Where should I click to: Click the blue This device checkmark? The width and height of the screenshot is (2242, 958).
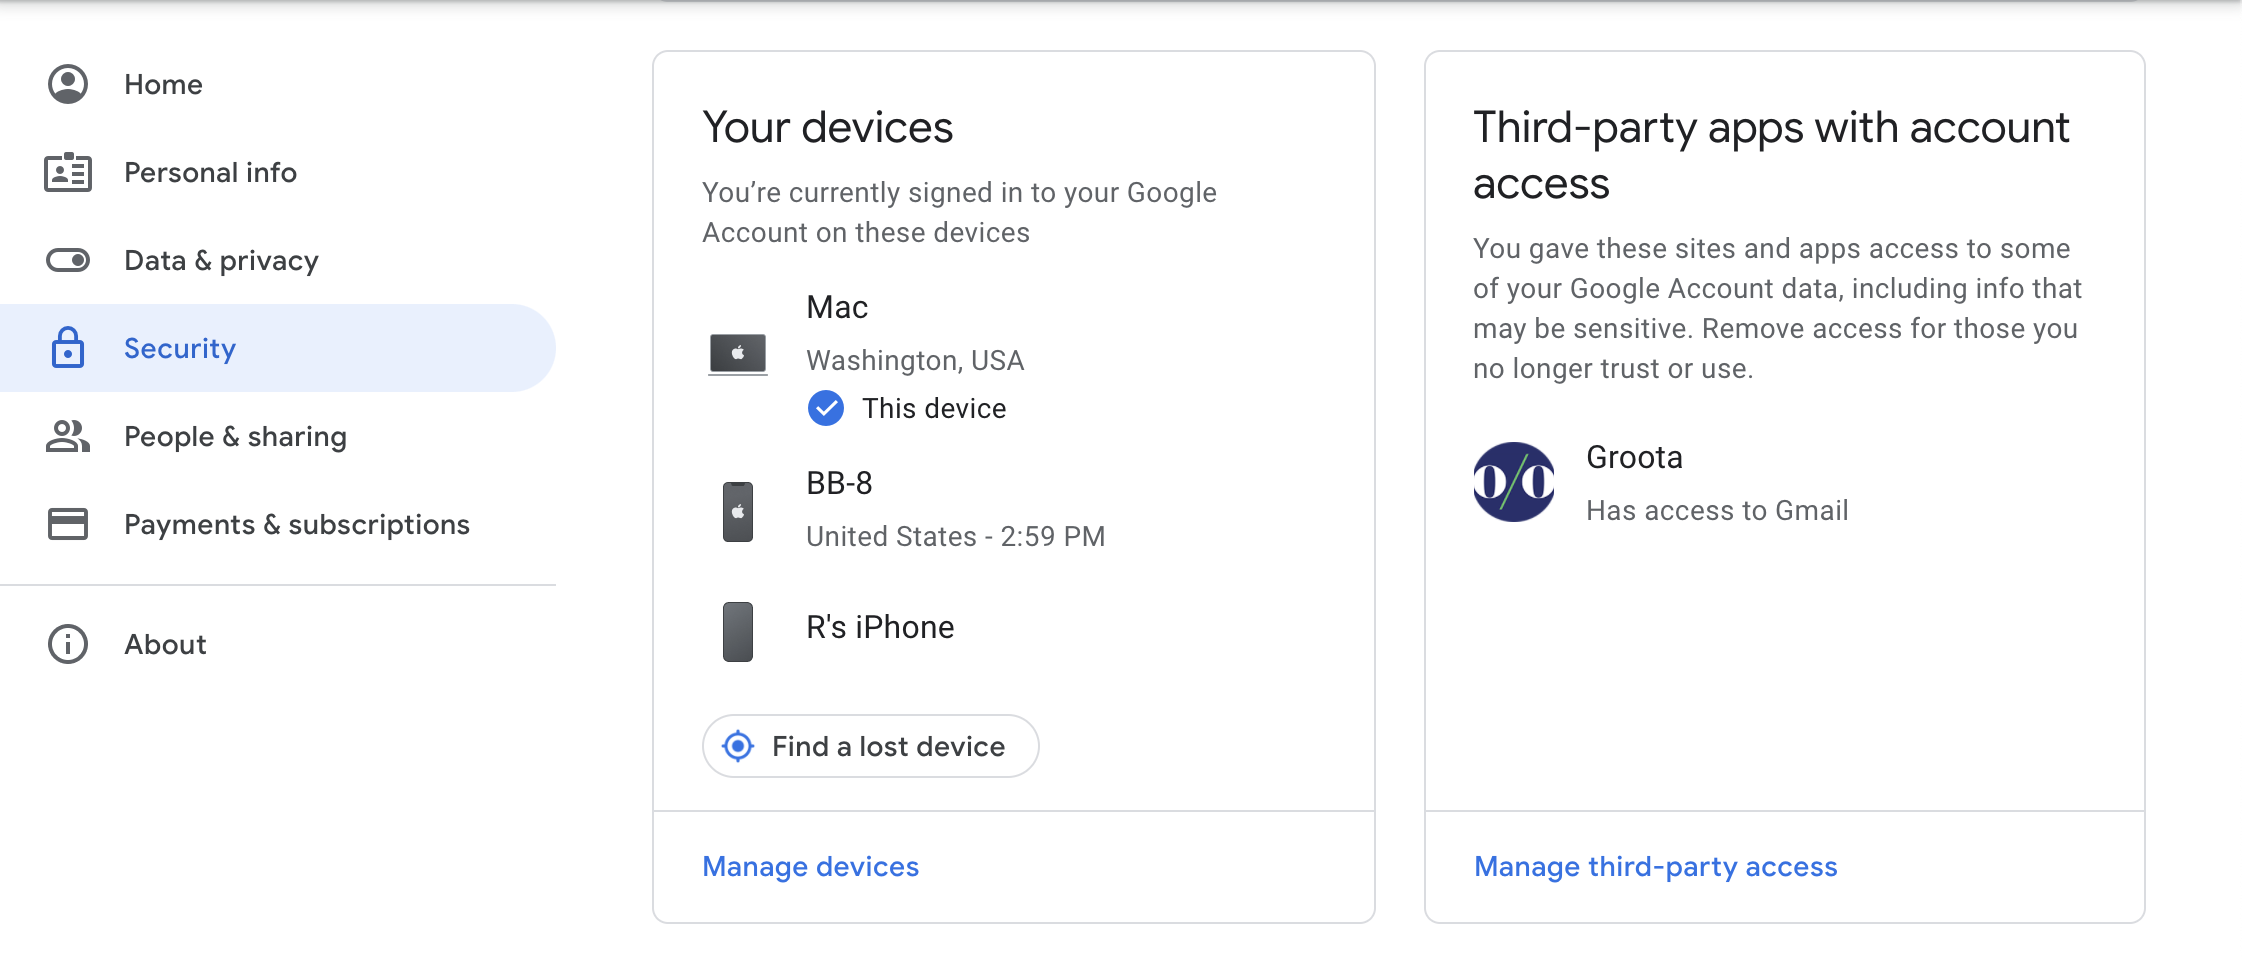coord(826,408)
